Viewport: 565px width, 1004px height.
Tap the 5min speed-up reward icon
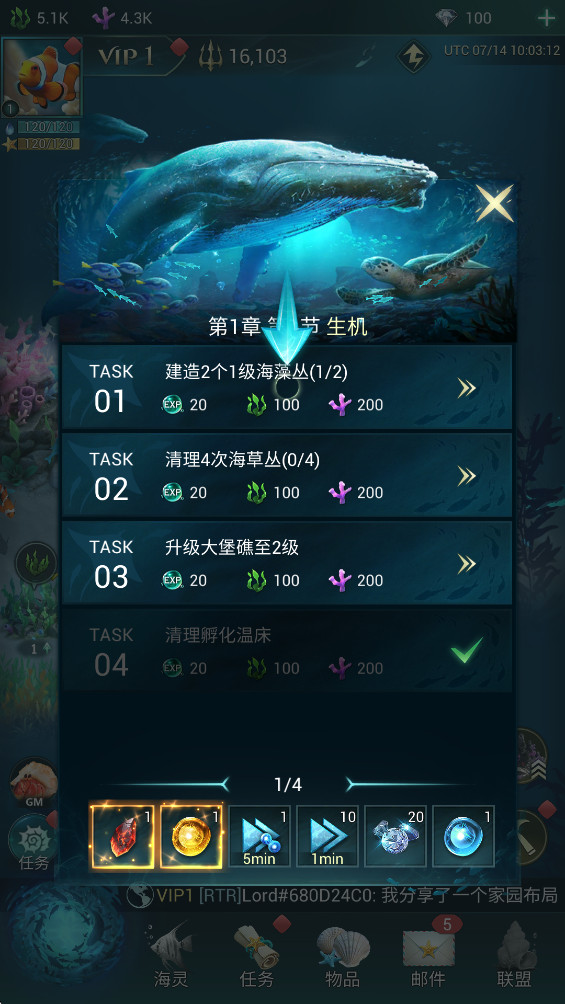click(259, 836)
